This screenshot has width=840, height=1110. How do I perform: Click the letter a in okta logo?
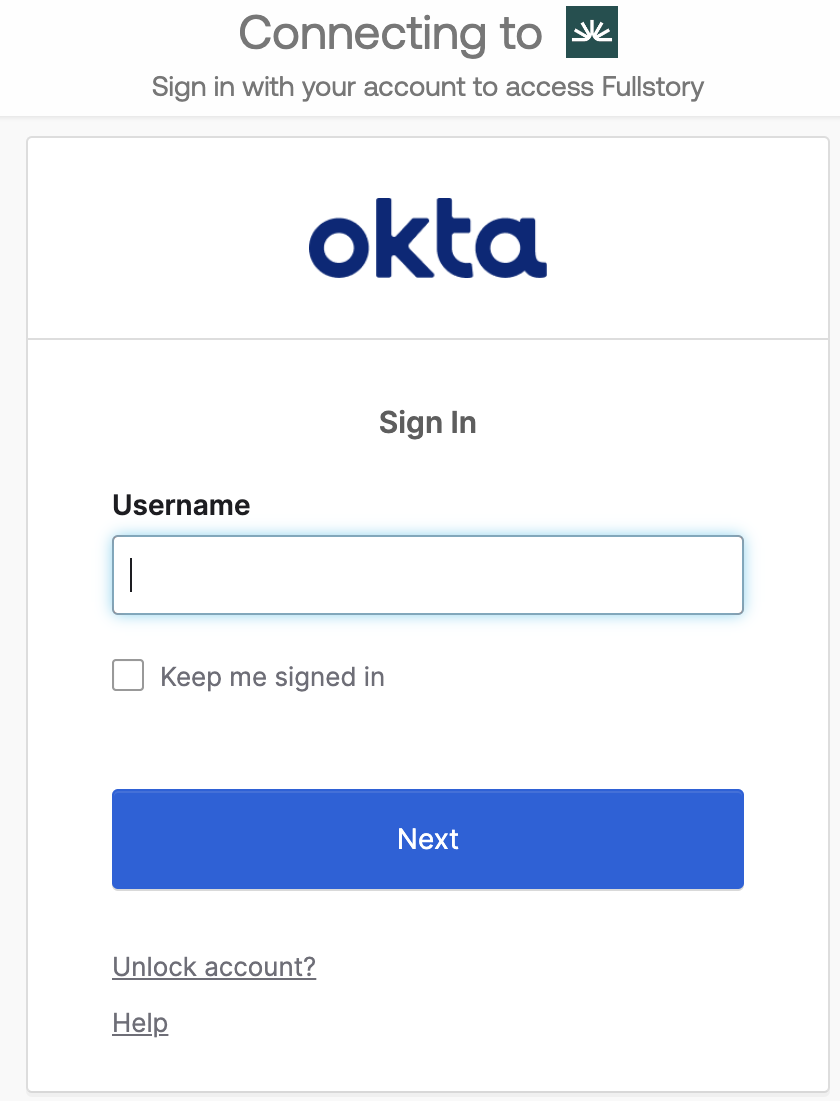tap(514, 248)
